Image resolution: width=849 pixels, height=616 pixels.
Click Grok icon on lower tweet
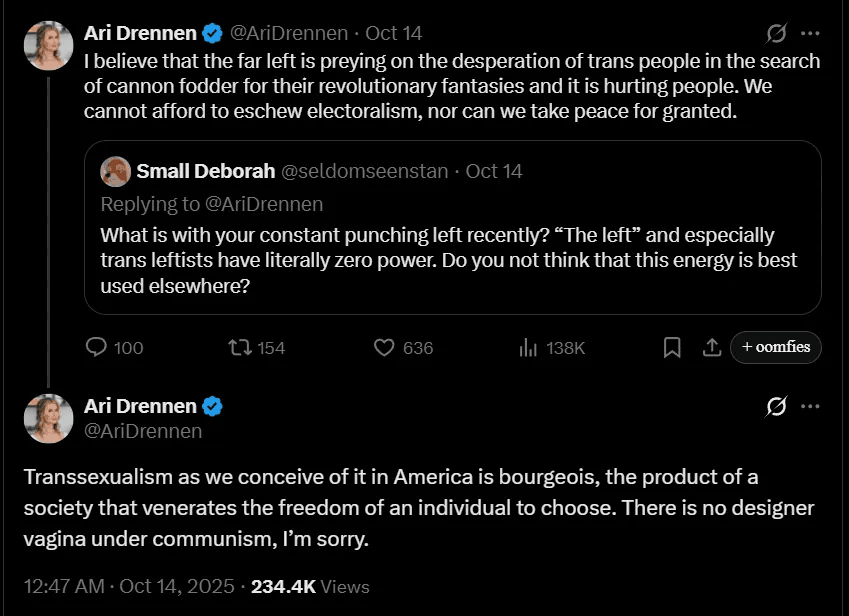point(776,407)
